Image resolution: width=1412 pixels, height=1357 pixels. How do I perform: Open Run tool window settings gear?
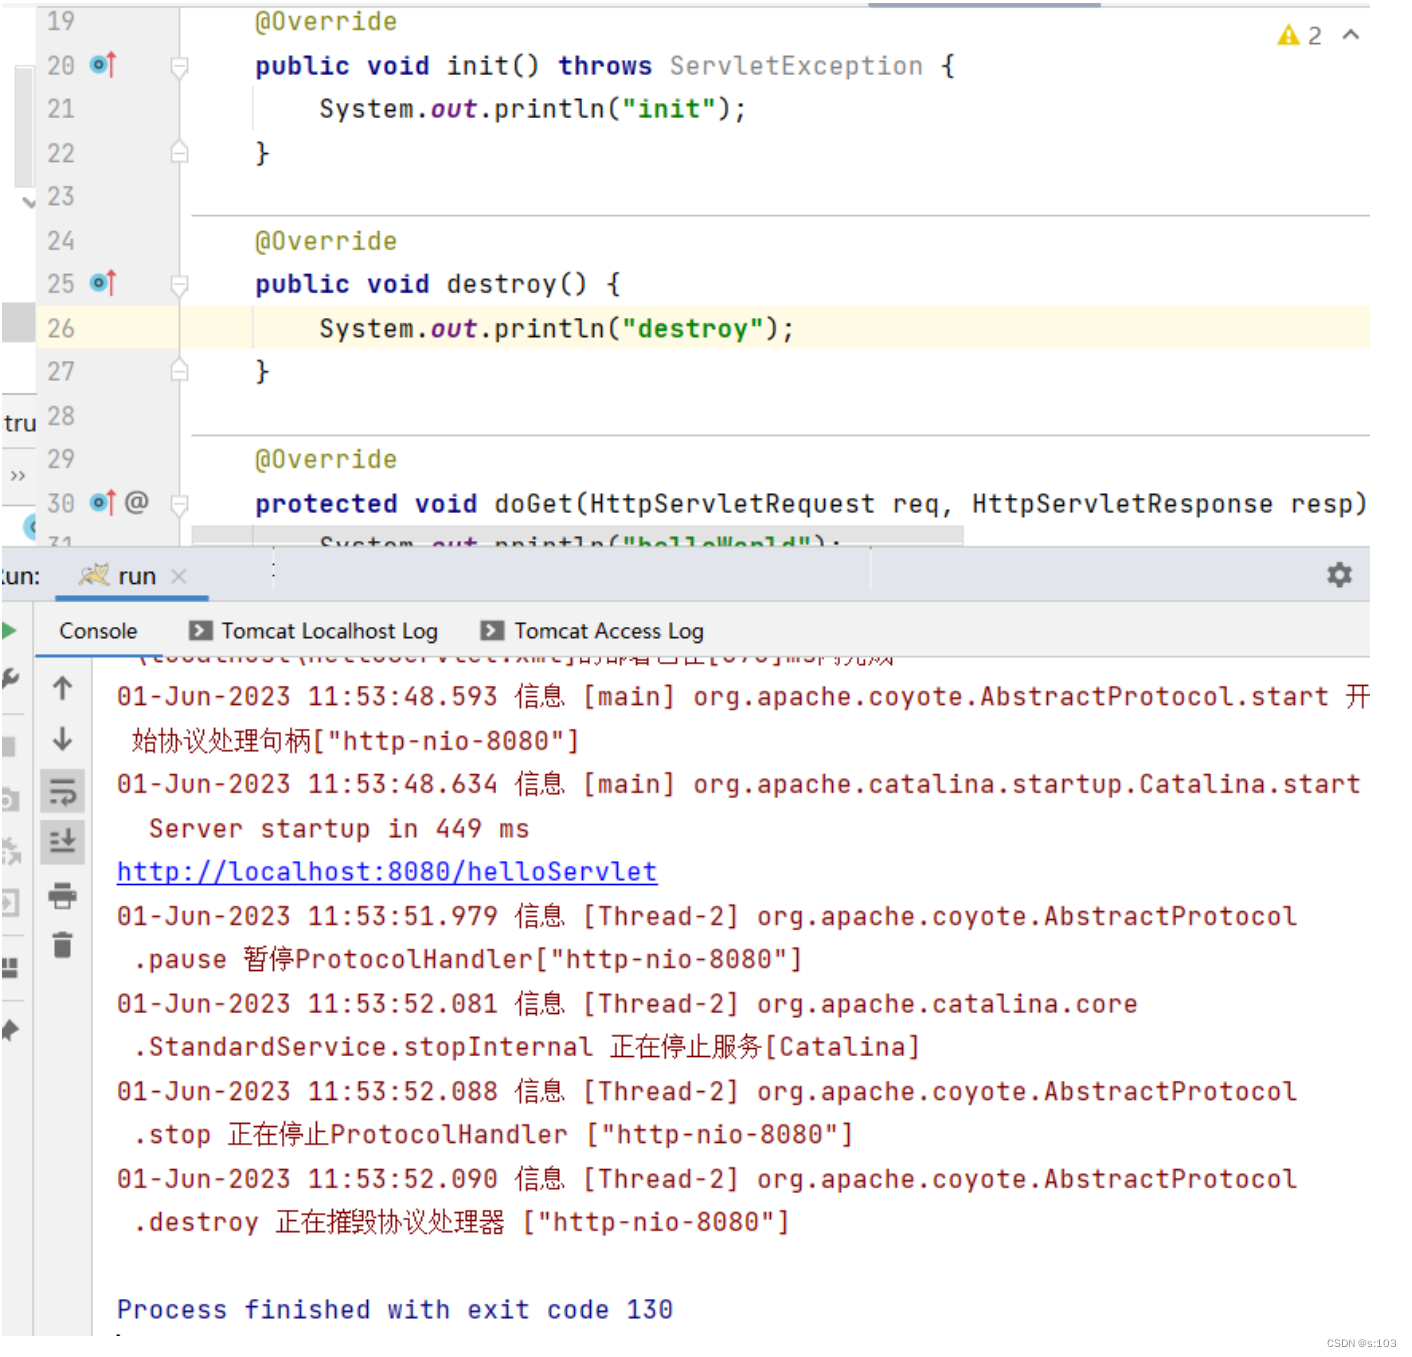pyautogui.click(x=1339, y=575)
